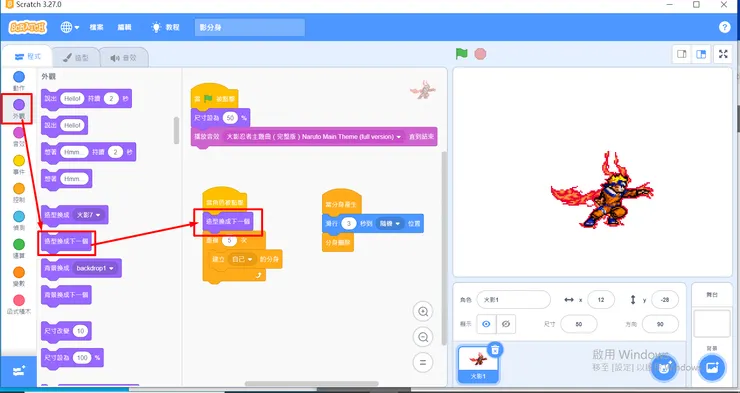Zoom in the code workspace

tap(423, 311)
